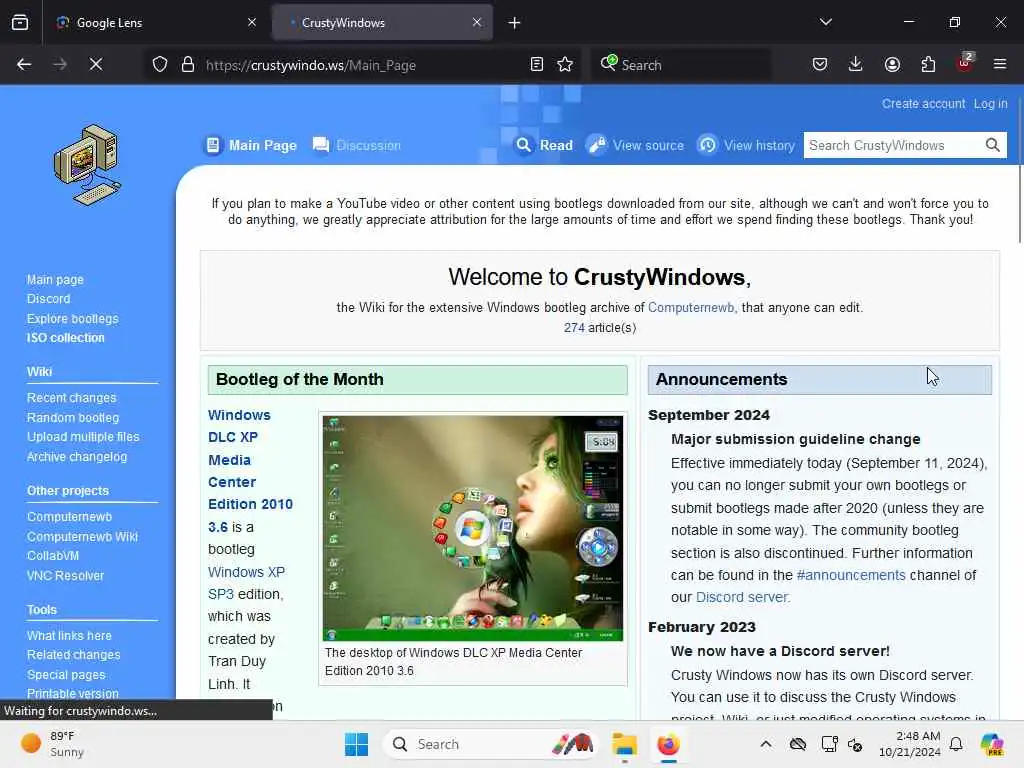Open Random bootleg link
Viewport: 1024px width, 768px height.
(x=72, y=417)
